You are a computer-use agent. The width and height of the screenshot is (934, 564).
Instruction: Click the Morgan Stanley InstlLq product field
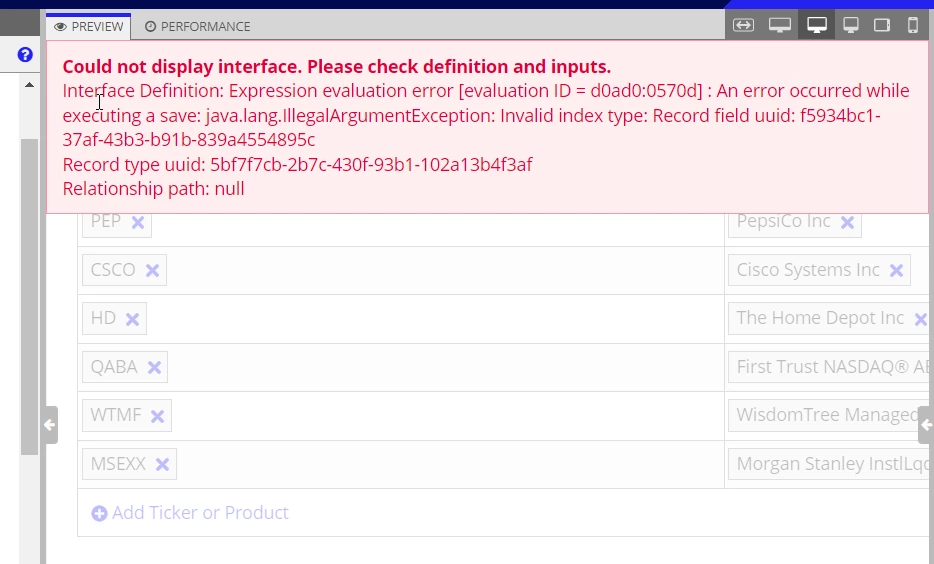point(829,463)
